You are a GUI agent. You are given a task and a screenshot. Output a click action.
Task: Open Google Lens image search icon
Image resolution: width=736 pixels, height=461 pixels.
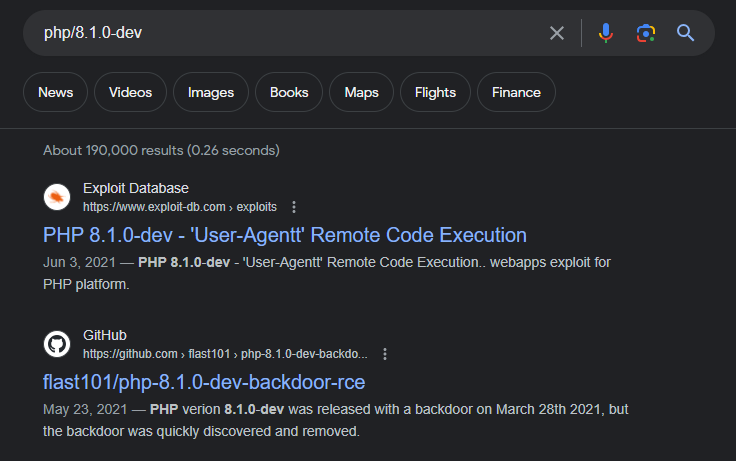[645, 33]
